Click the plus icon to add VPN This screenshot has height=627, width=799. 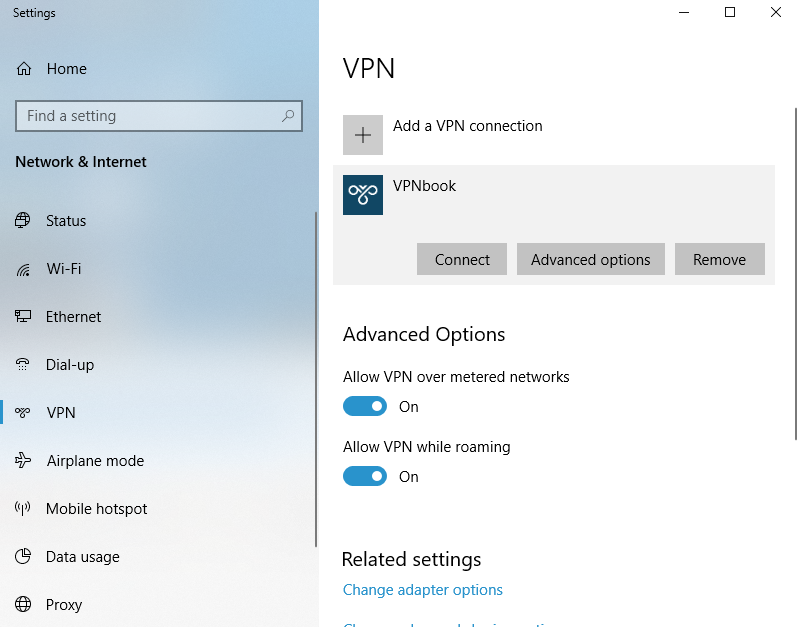click(x=363, y=135)
